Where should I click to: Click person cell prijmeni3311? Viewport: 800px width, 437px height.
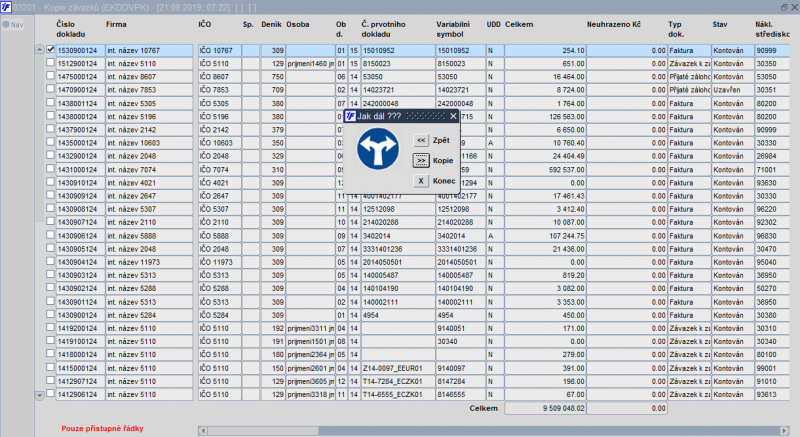click(x=310, y=328)
